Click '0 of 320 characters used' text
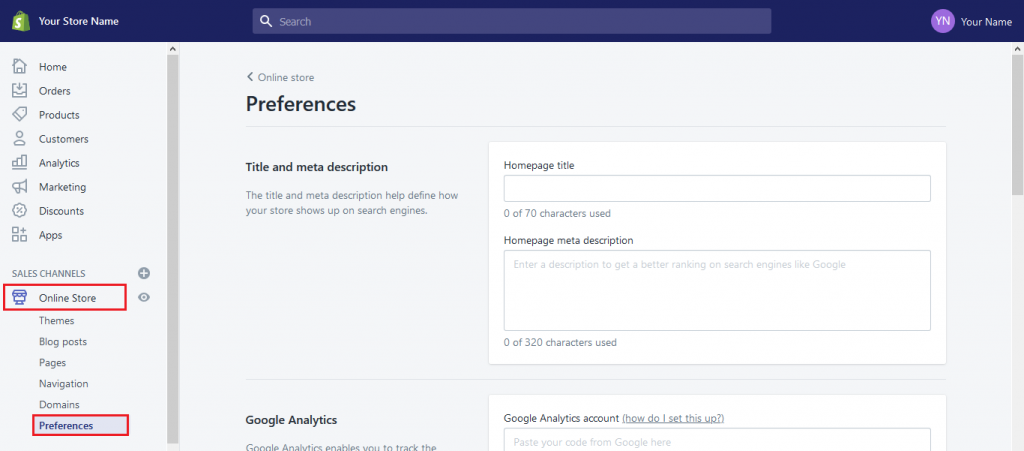The height and width of the screenshot is (451, 1024). pyautogui.click(x=560, y=342)
